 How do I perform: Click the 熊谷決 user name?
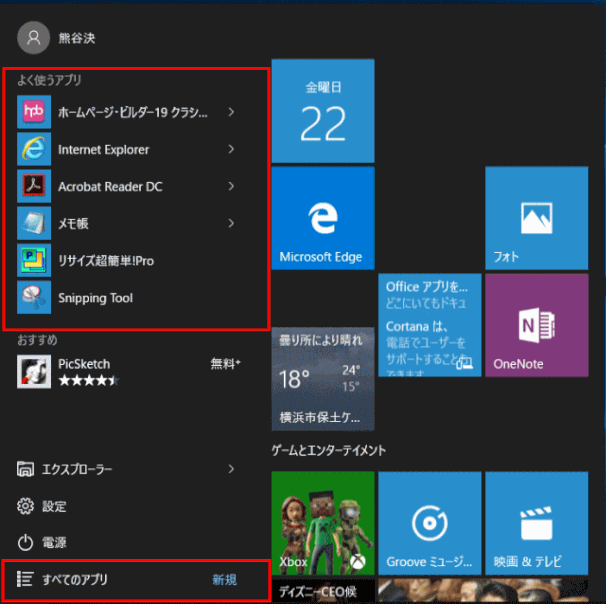point(77,38)
